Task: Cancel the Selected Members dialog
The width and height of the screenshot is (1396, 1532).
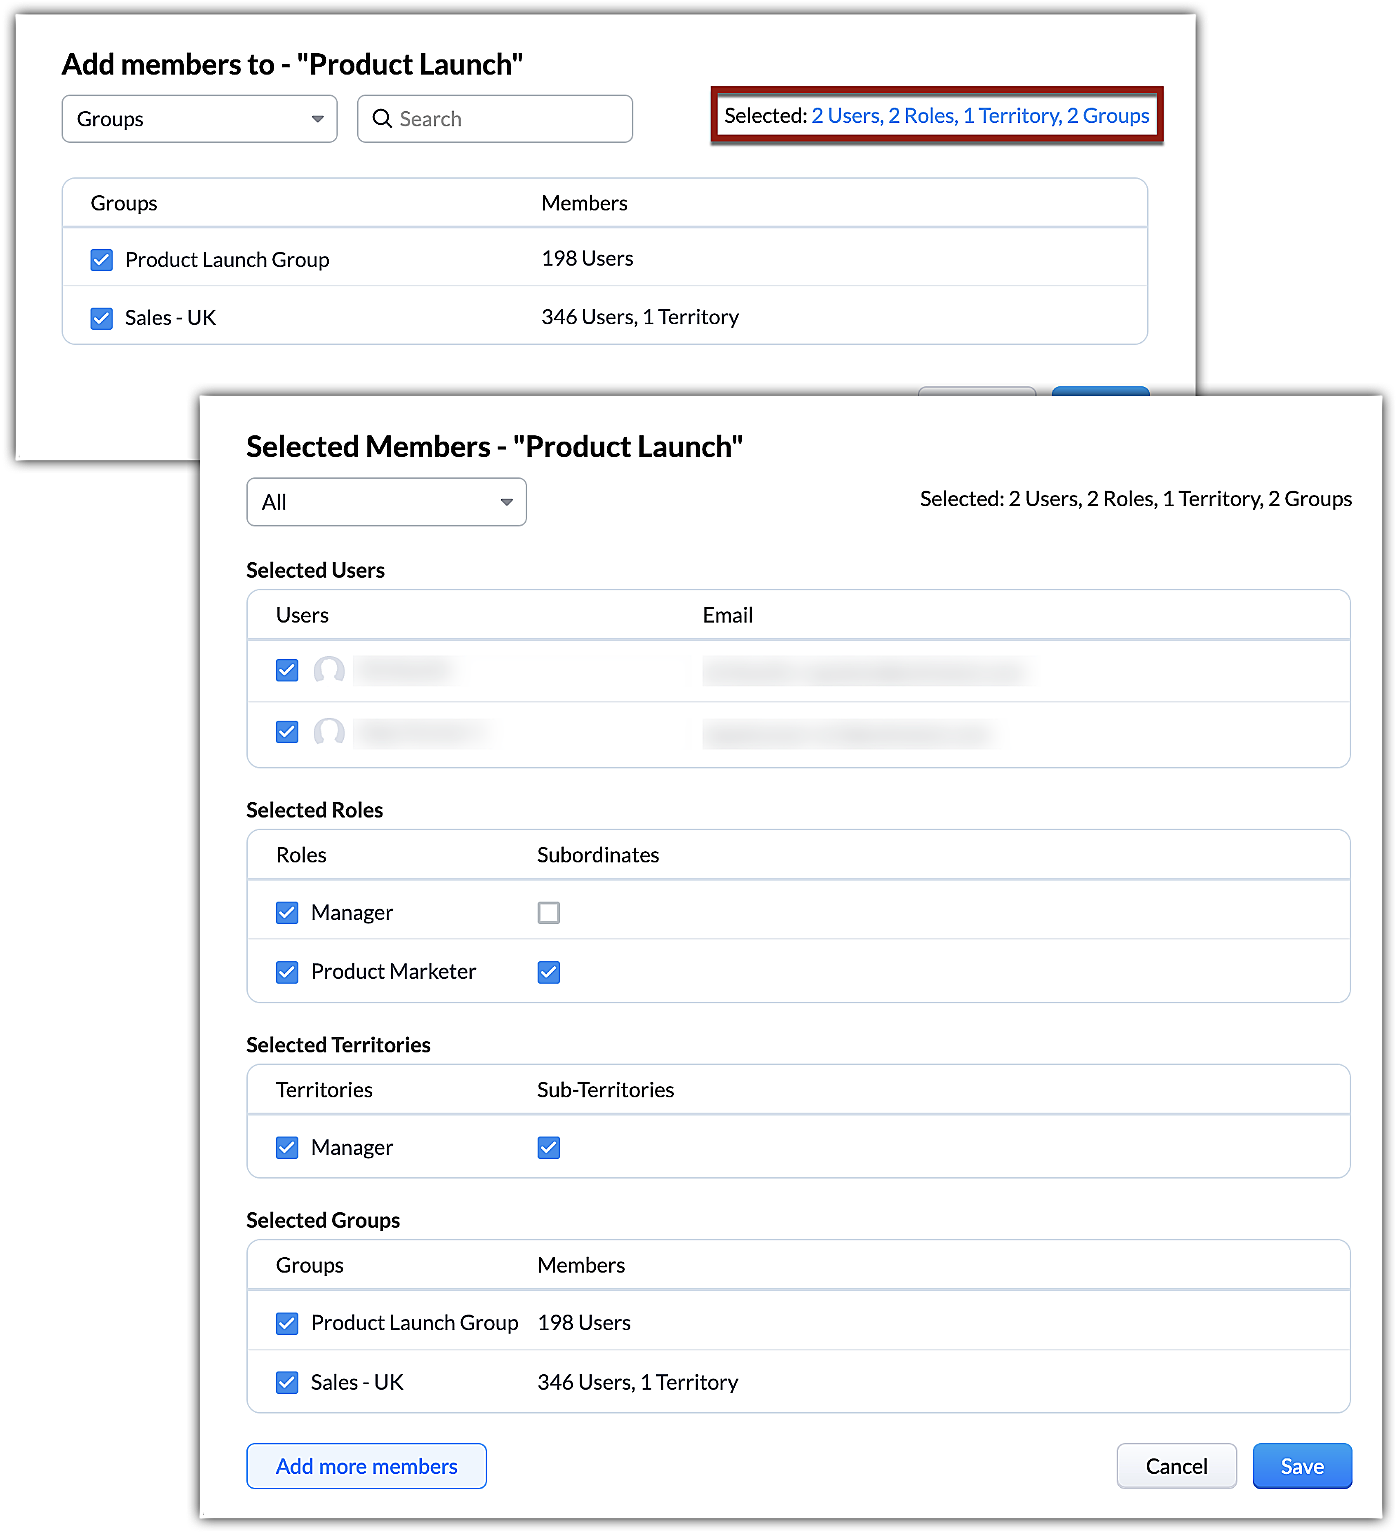Action: click(x=1177, y=1466)
